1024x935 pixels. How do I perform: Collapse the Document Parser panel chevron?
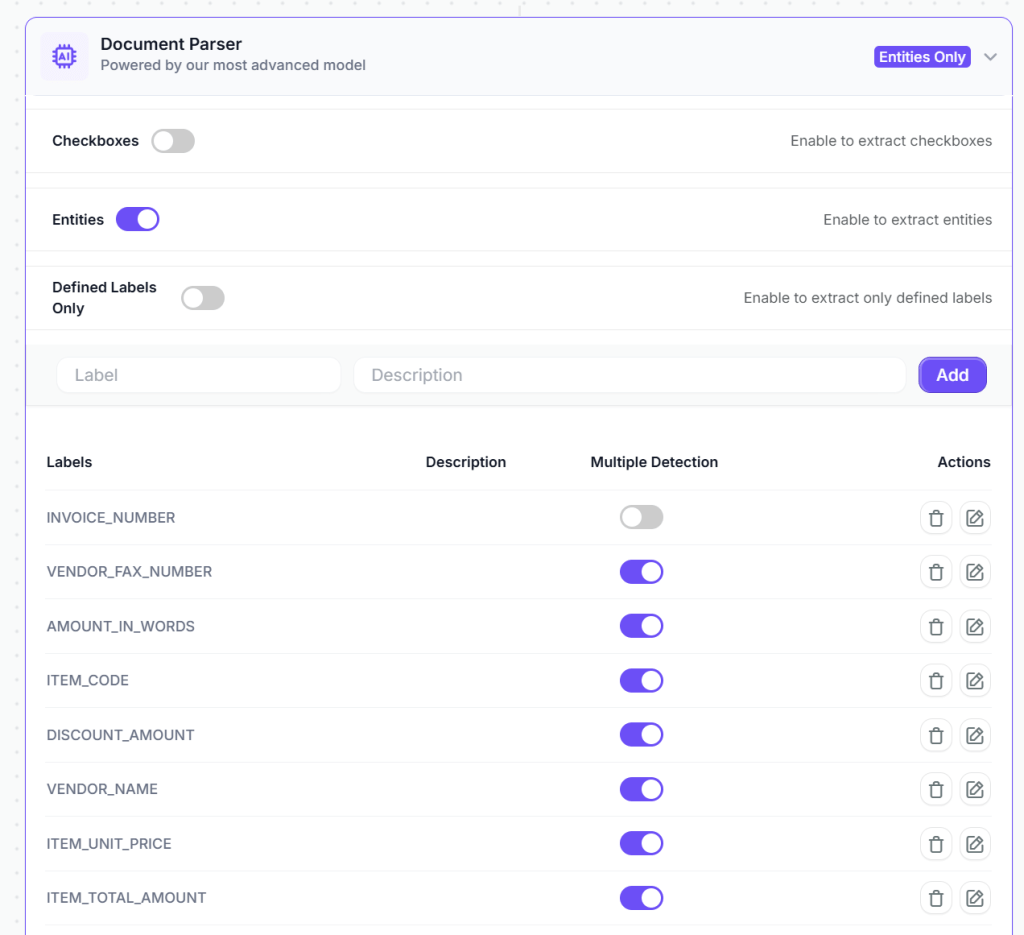[x=990, y=57]
